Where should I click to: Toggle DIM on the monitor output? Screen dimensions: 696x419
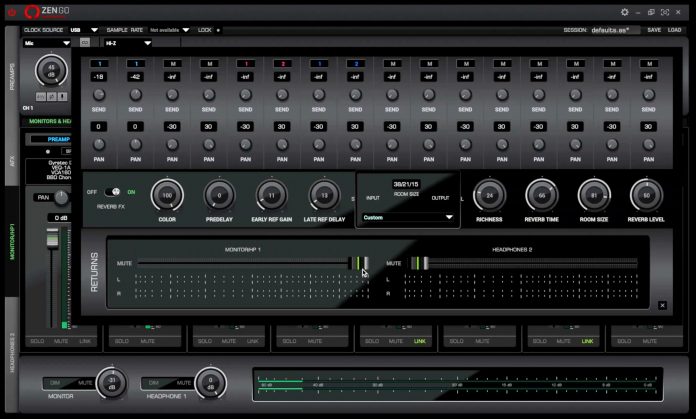57,383
